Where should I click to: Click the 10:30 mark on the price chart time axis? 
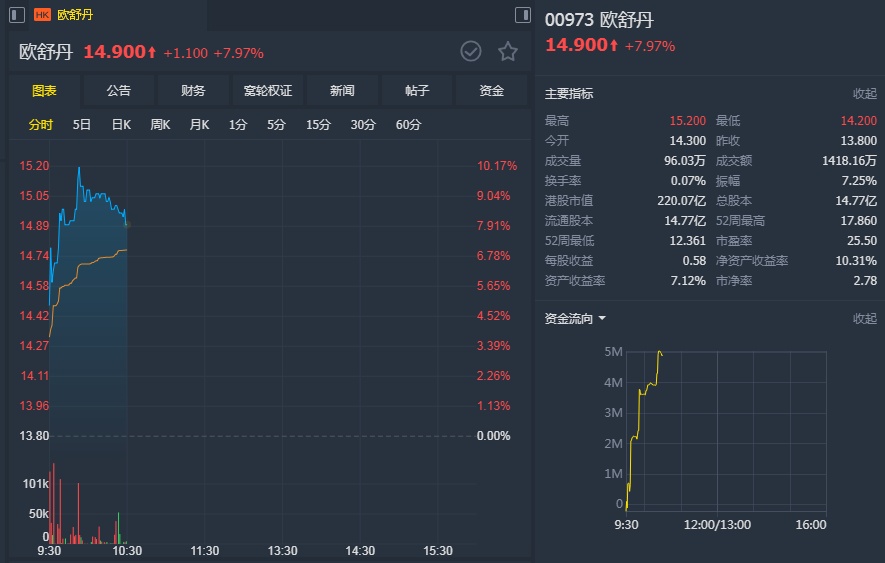[127, 551]
